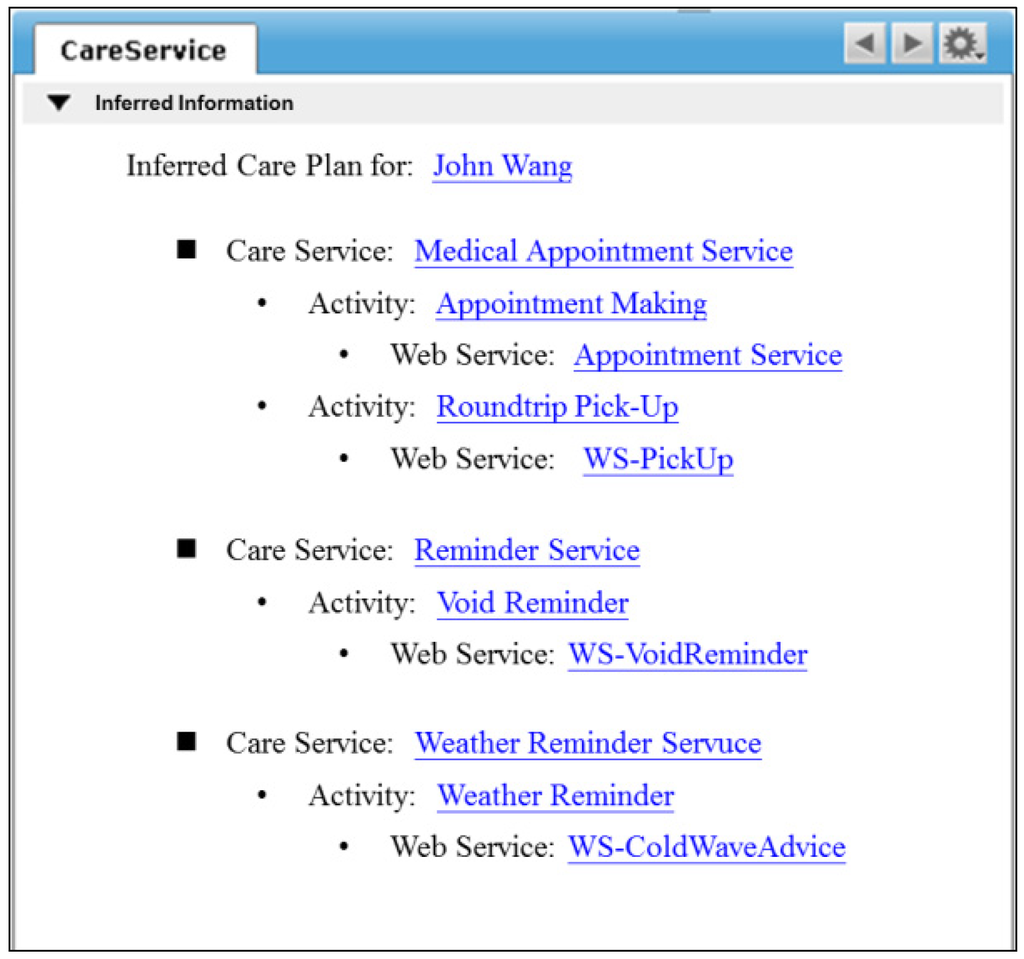
Task: Click the back navigation arrow icon
Action: [865, 44]
